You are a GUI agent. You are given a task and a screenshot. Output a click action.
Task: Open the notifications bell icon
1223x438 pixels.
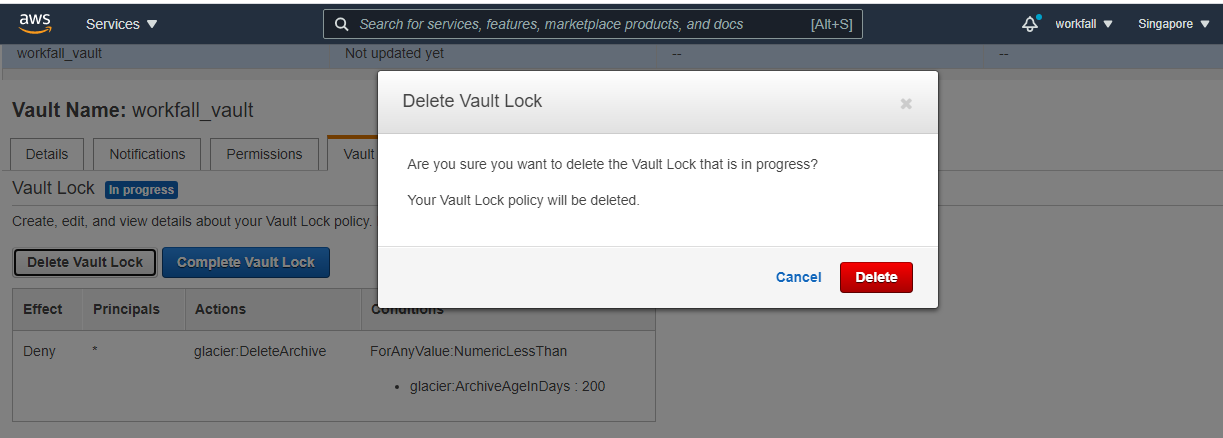[x=1030, y=24]
